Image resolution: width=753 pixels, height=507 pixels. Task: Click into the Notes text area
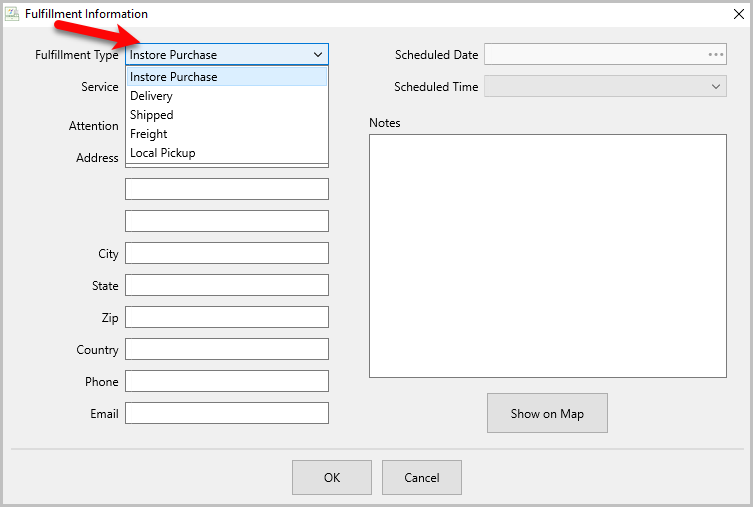click(x=547, y=256)
